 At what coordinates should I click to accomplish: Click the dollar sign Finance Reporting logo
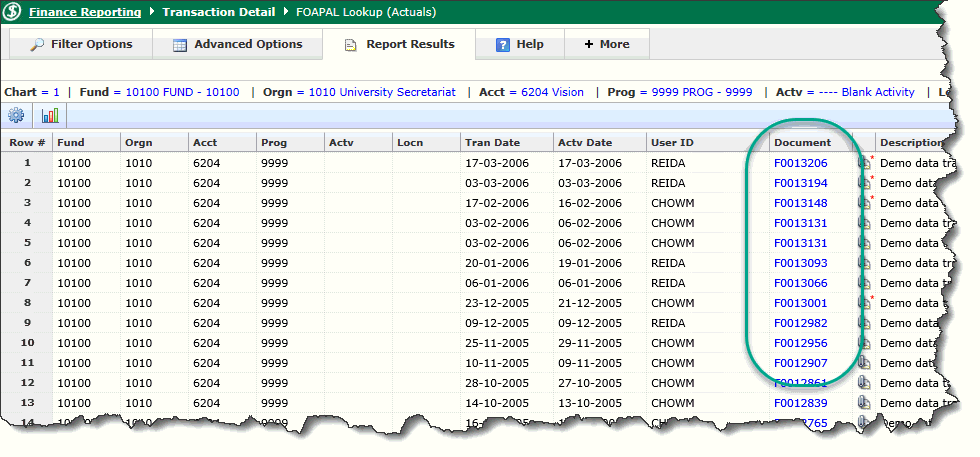pos(13,14)
